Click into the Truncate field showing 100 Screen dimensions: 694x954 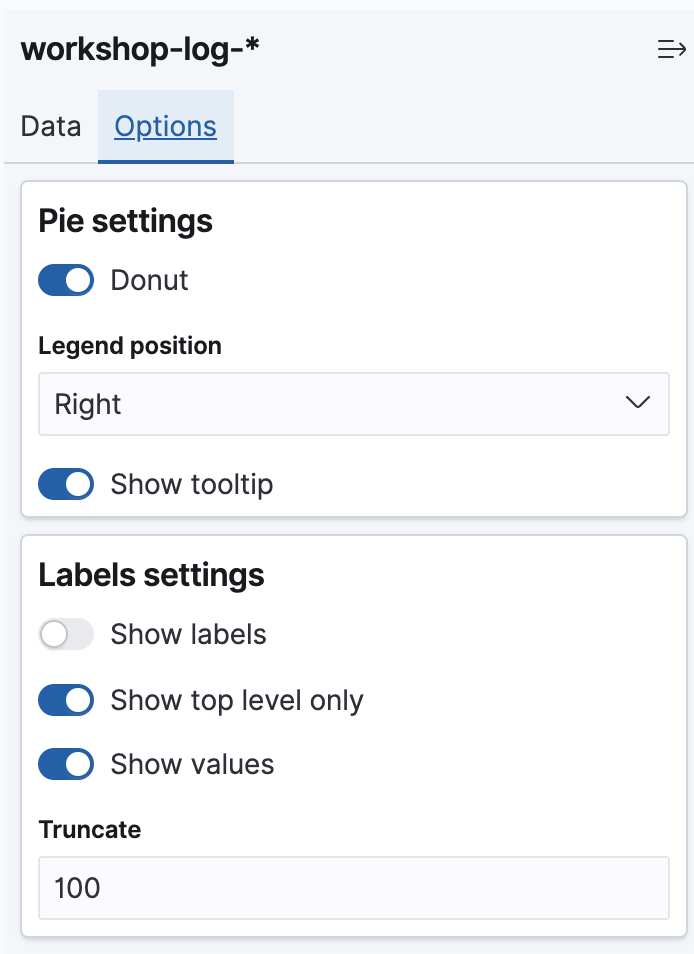point(354,888)
